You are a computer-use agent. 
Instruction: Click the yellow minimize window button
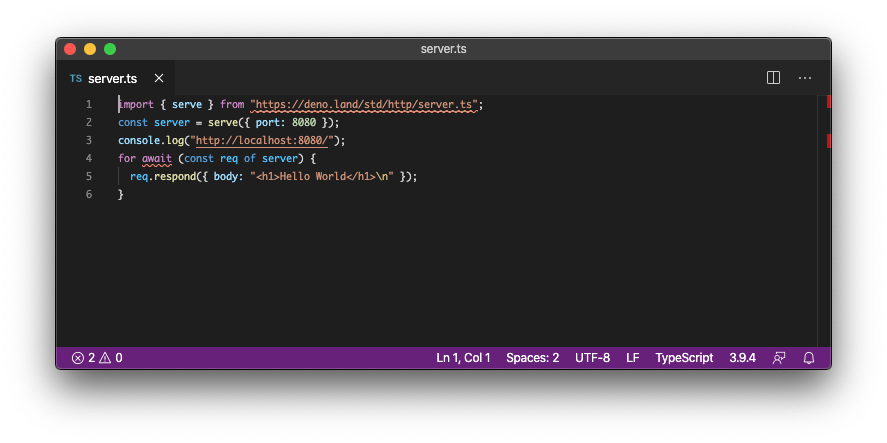(89, 49)
